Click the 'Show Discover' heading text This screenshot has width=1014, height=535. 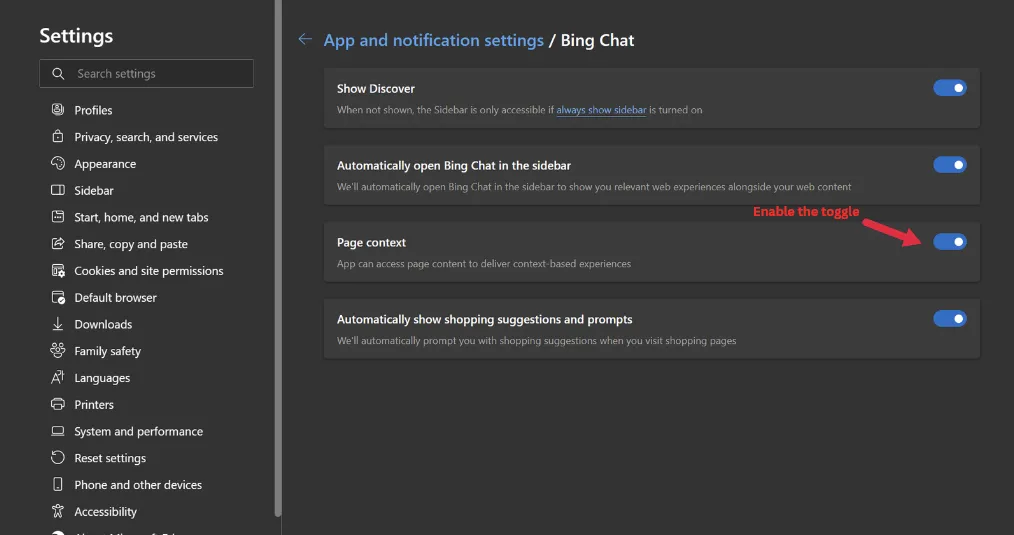376,89
